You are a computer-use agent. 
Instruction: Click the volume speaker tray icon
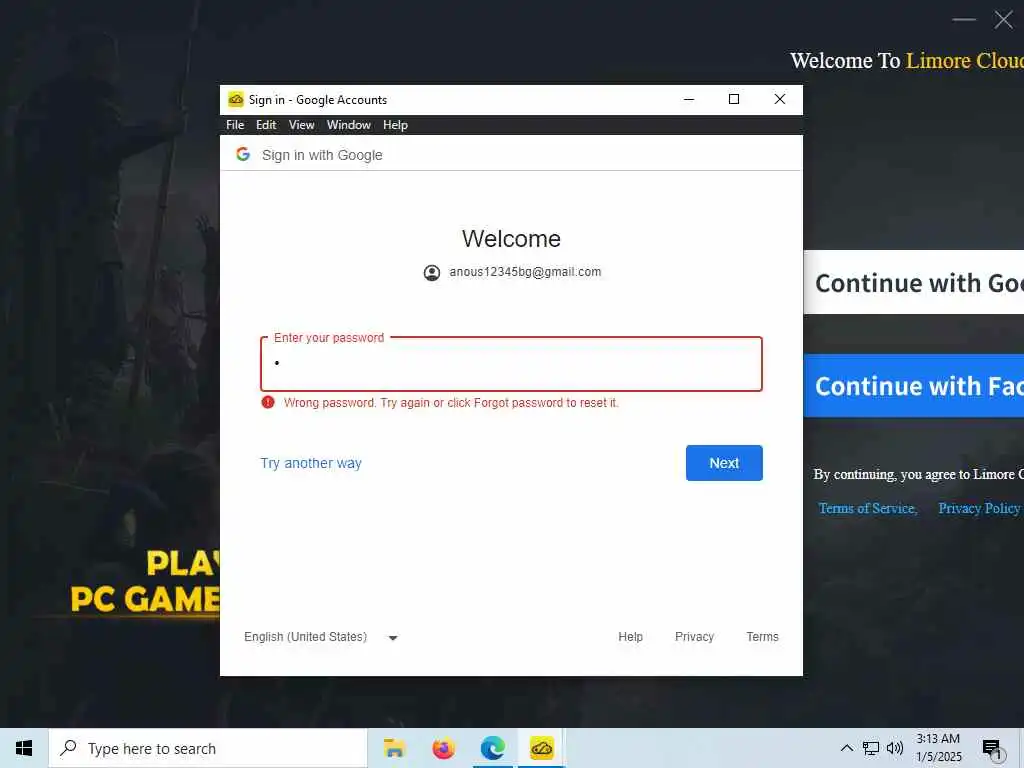(x=895, y=748)
